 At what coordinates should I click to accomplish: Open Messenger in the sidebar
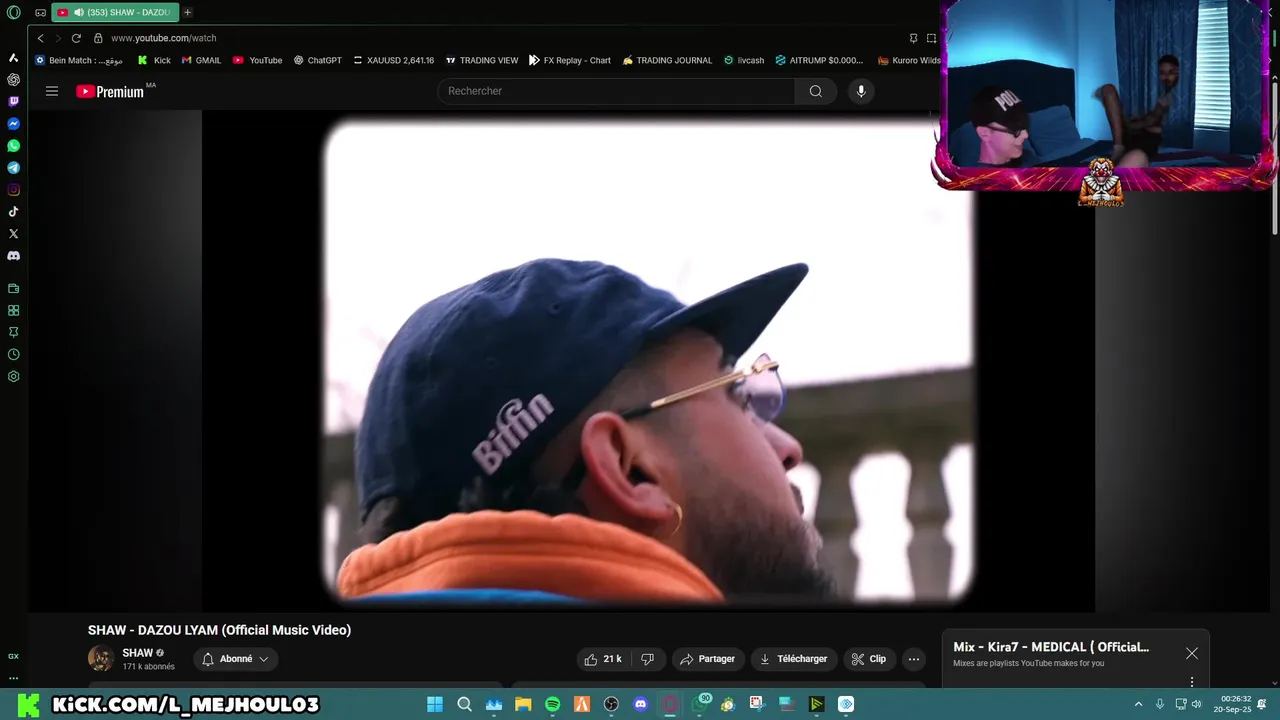coord(13,124)
